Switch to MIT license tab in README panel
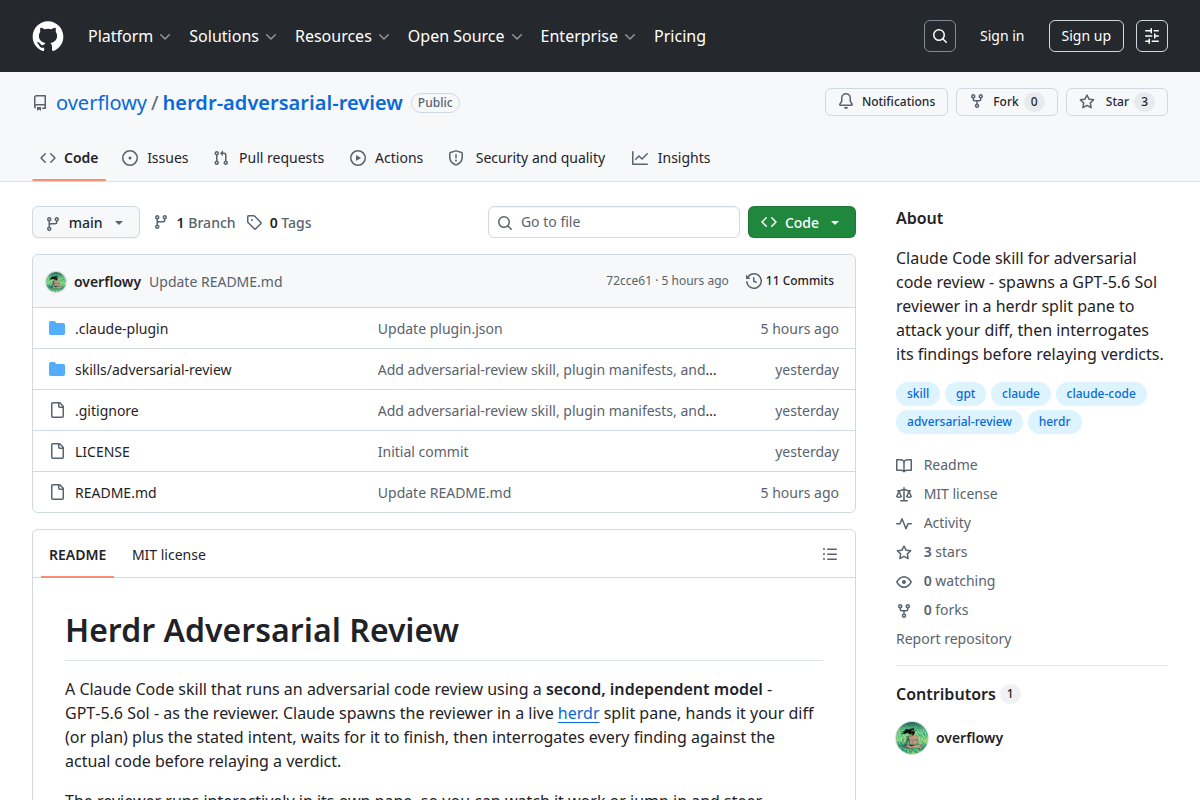The height and width of the screenshot is (800, 1200). tap(169, 555)
